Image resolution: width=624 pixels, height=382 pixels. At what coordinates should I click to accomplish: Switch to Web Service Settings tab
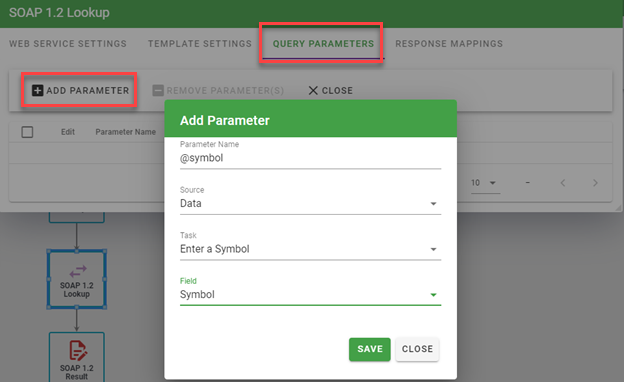[68, 44]
